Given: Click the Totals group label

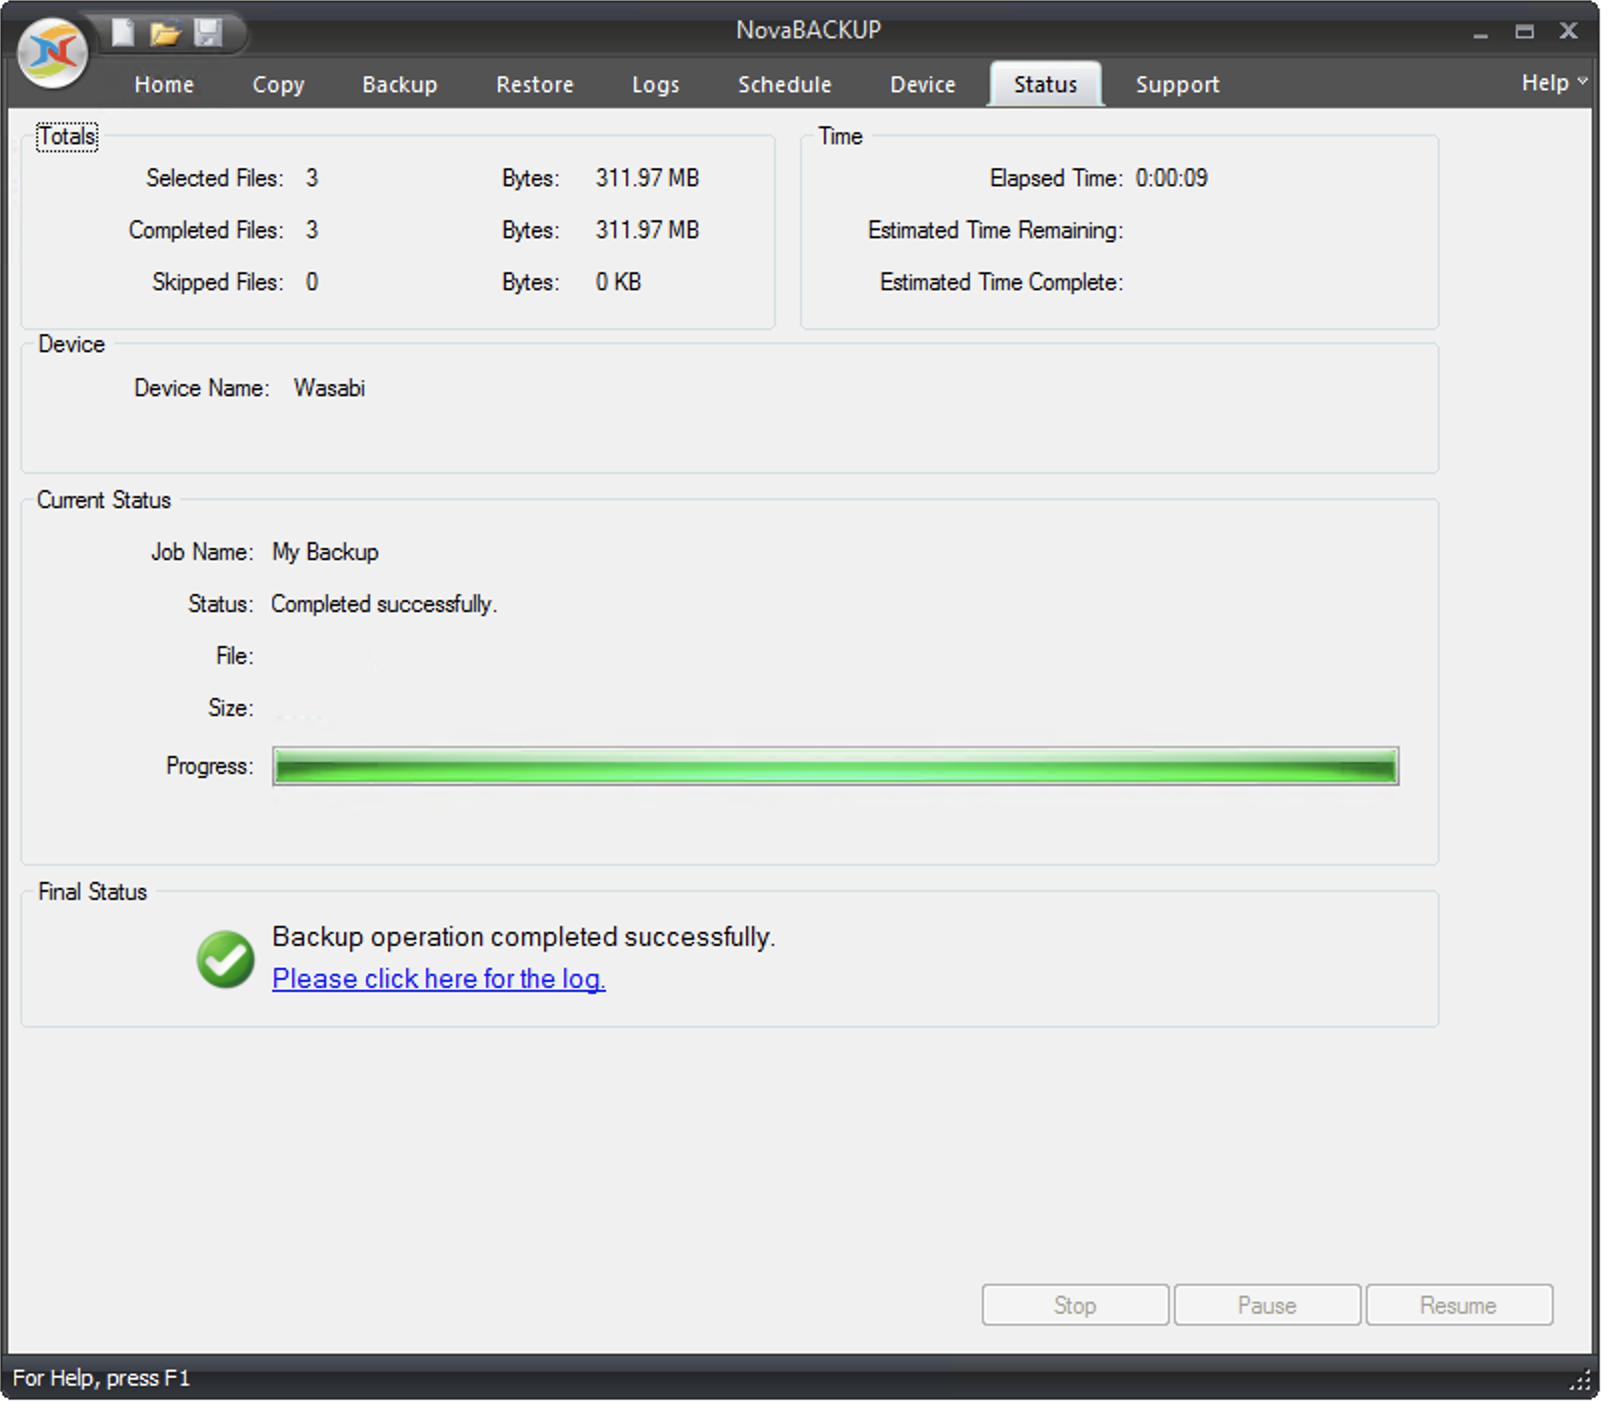Looking at the screenshot, I should tap(68, 136).
